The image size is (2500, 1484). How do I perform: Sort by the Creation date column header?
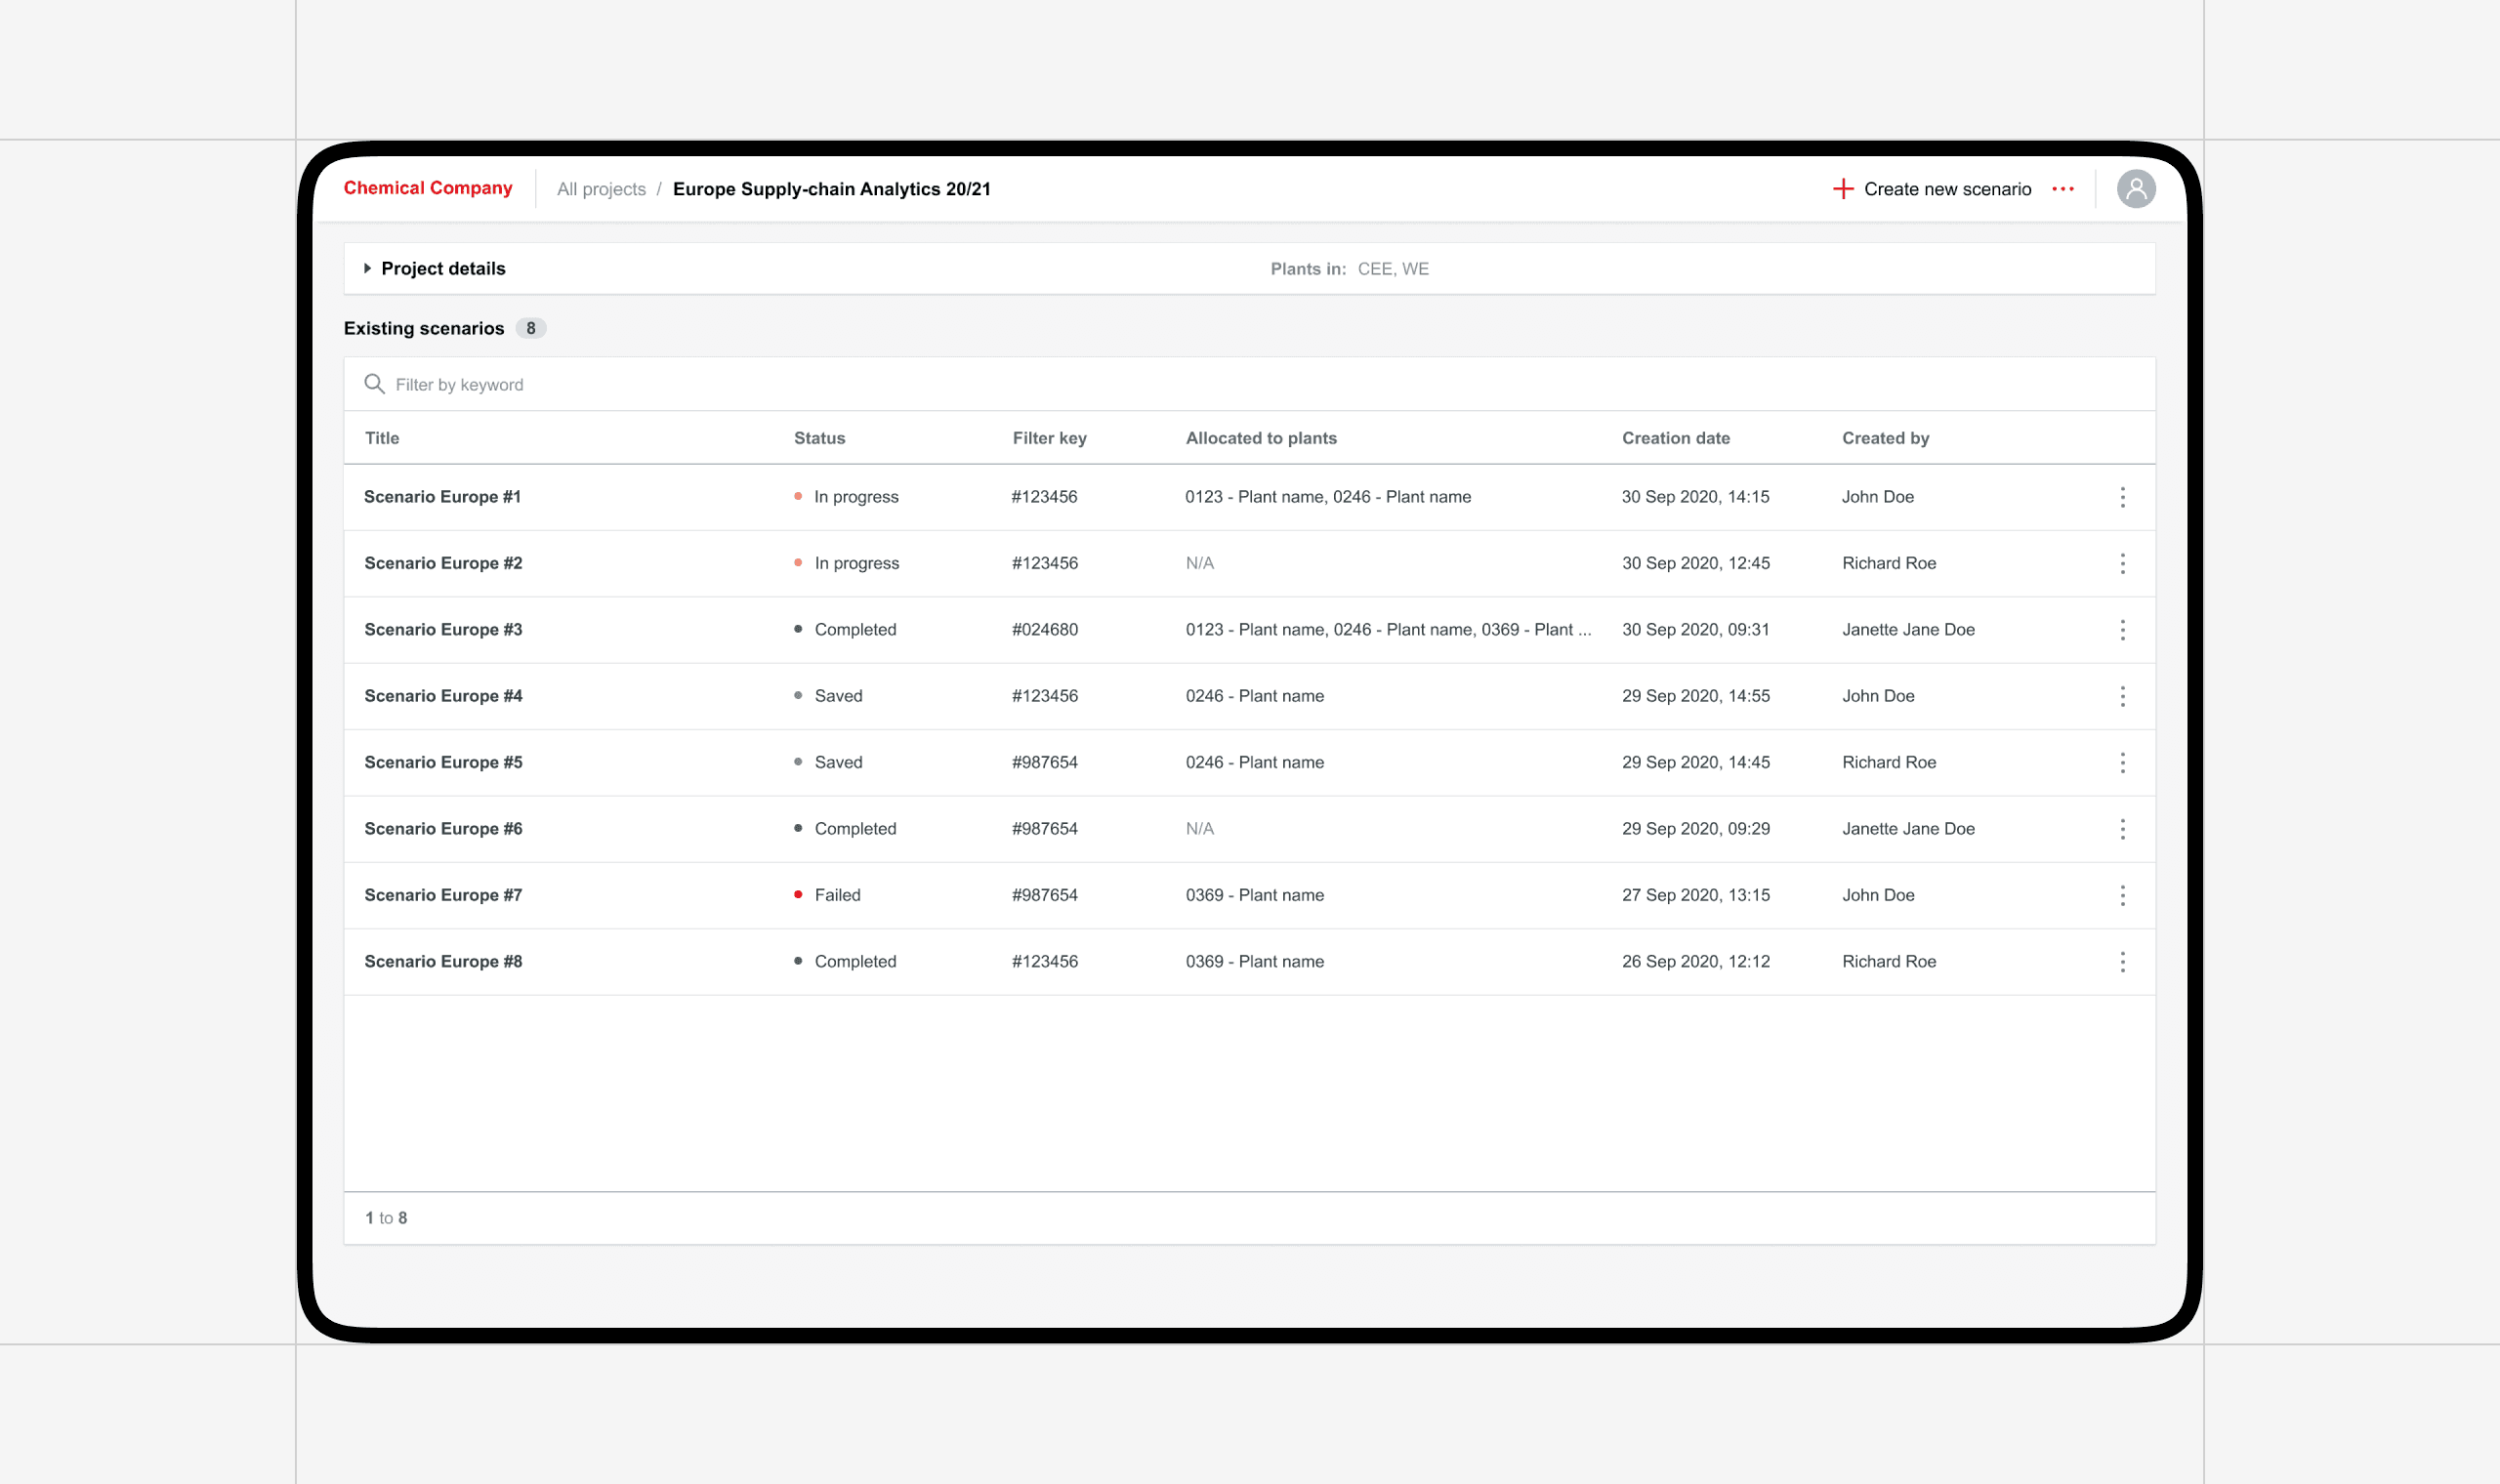1675,438
